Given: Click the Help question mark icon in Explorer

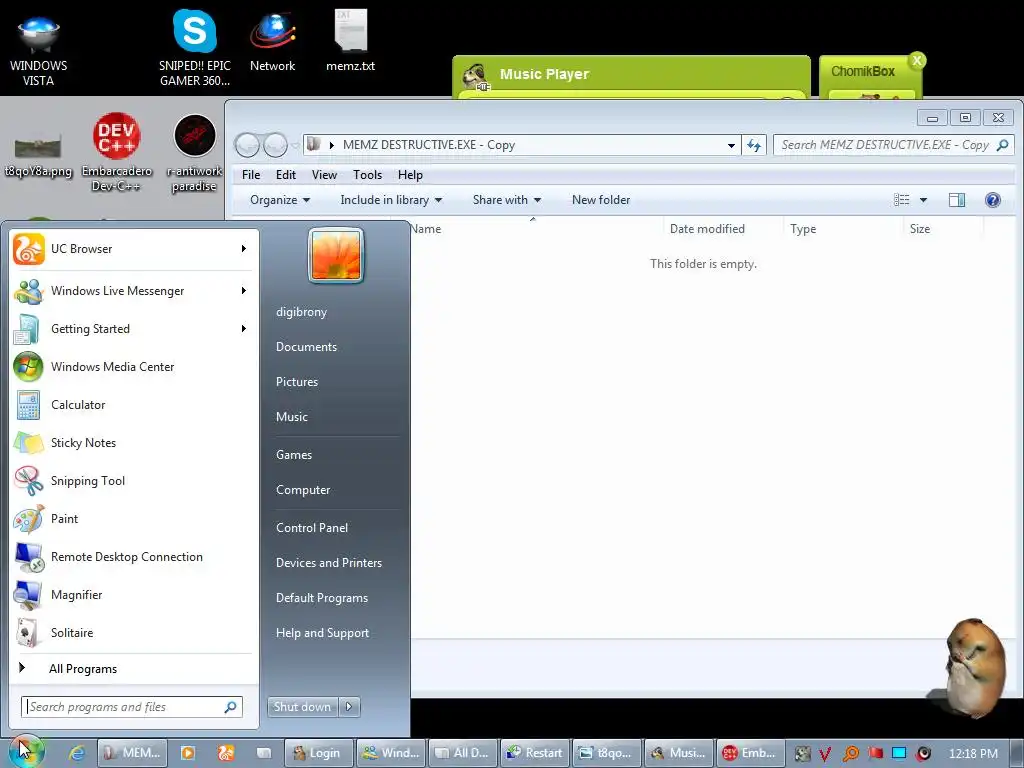Looking at the screenshot, I should 993,200.
